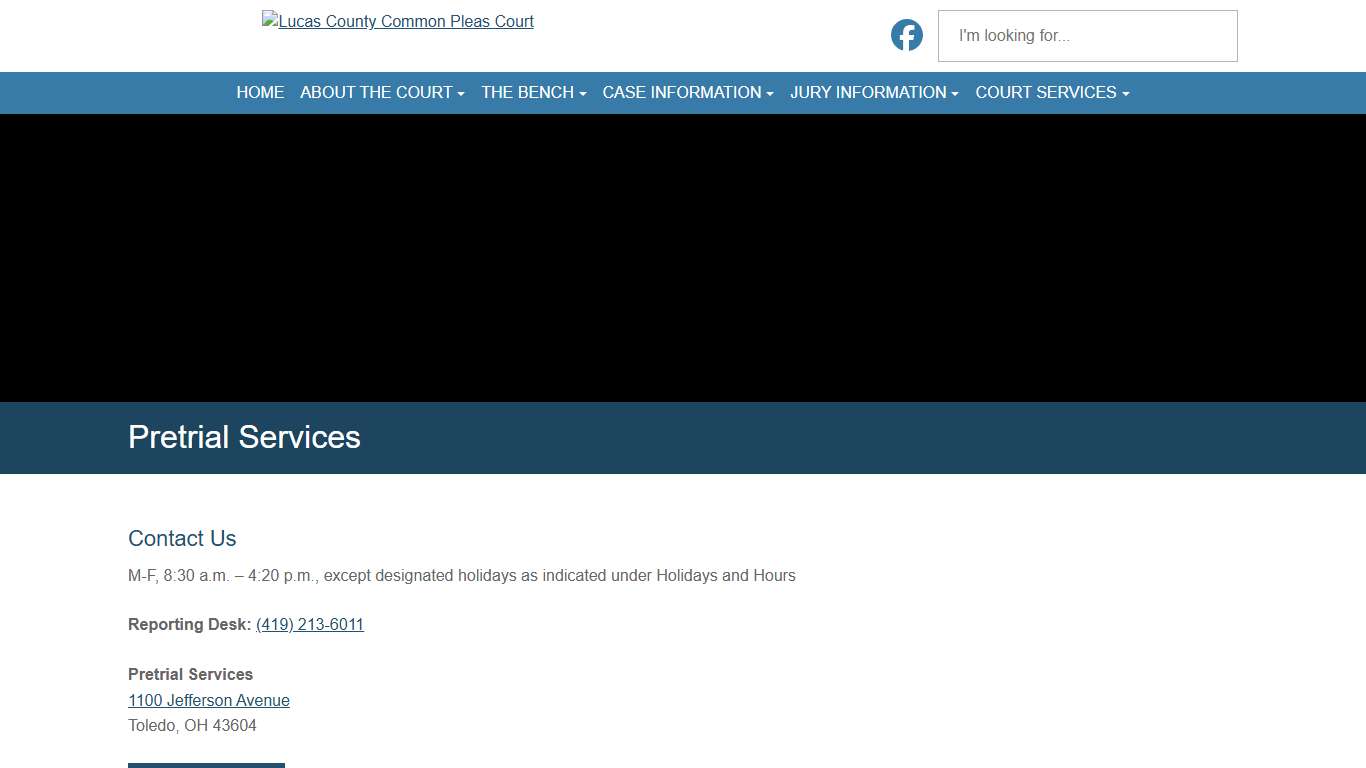
Task: Call the Reporting Desk phone number link
Action: (x=310, y=624)
